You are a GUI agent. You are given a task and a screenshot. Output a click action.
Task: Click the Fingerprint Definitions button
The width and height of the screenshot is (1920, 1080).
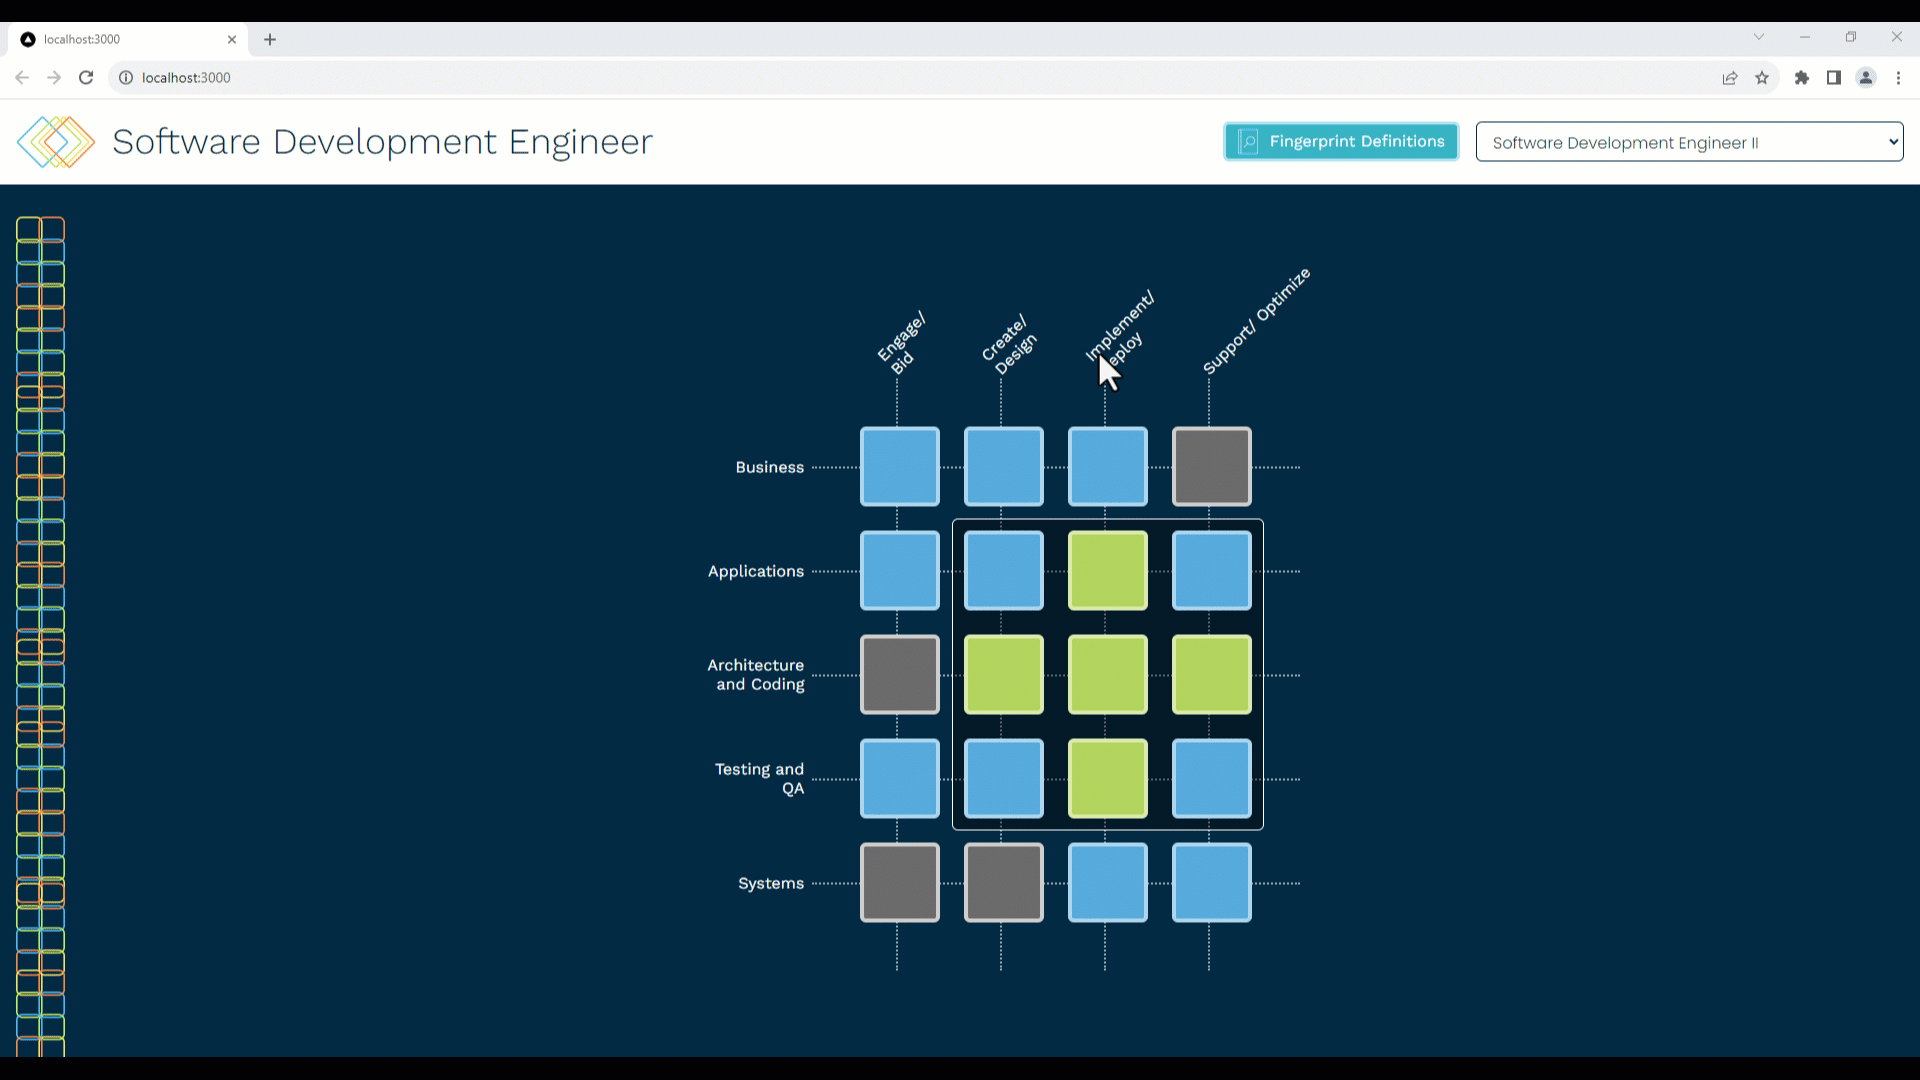pyautogui.click(x=1341, y=142)
